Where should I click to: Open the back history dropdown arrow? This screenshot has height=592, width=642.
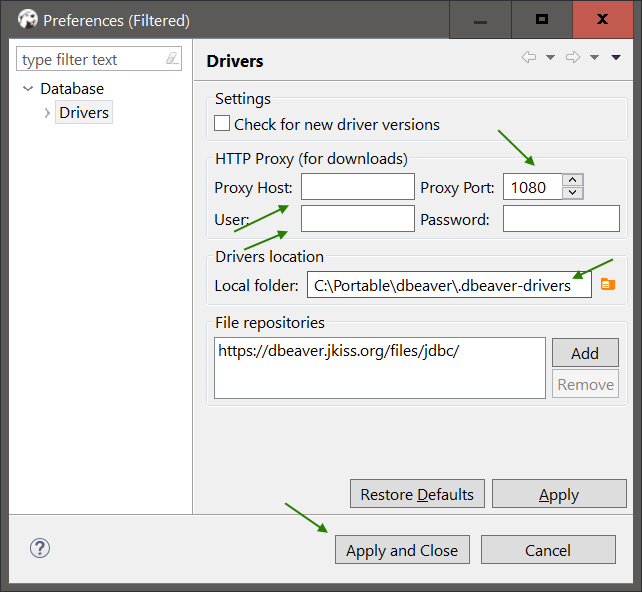(551, 57)
